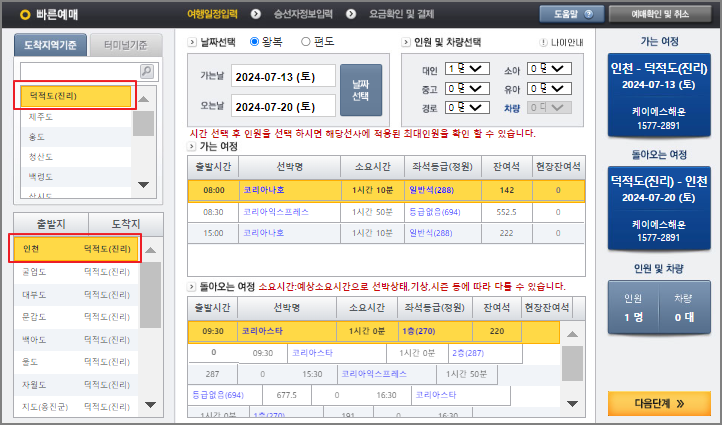Click the 여행일정입력 step
Viewport: 722px width, 425px height.
click(x=212, y=14)
